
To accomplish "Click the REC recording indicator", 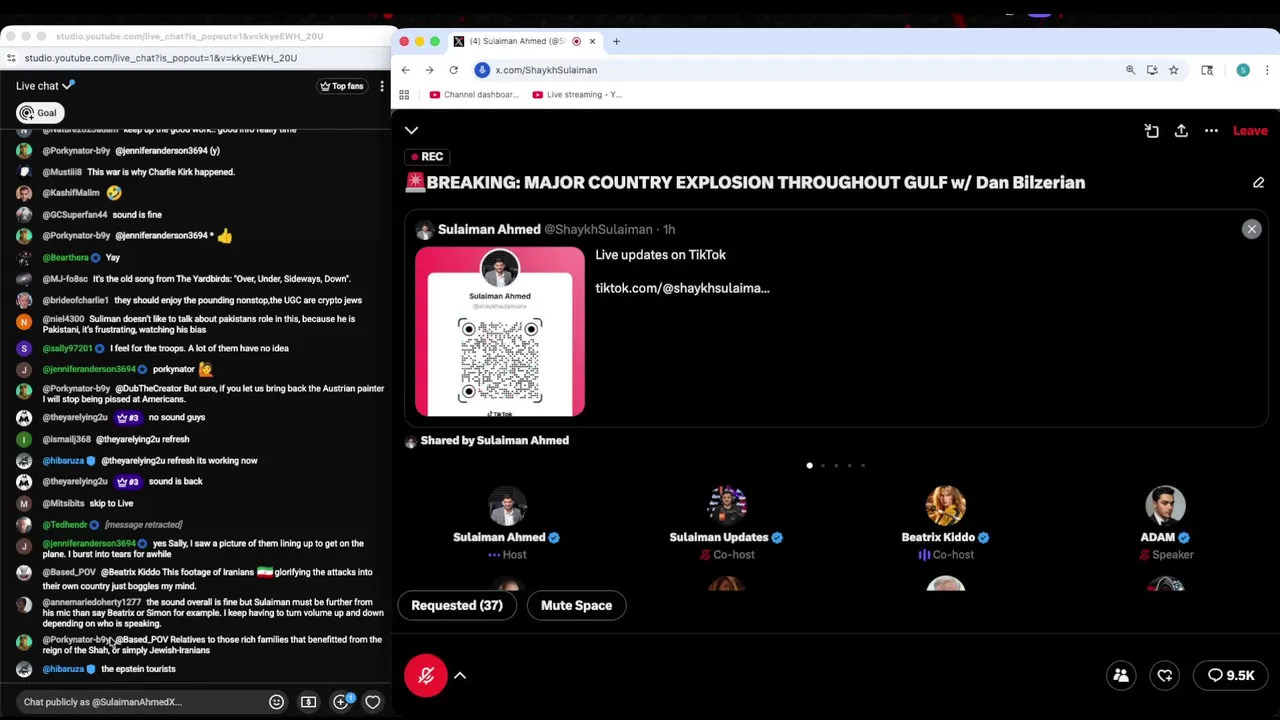I will [426, 157].
